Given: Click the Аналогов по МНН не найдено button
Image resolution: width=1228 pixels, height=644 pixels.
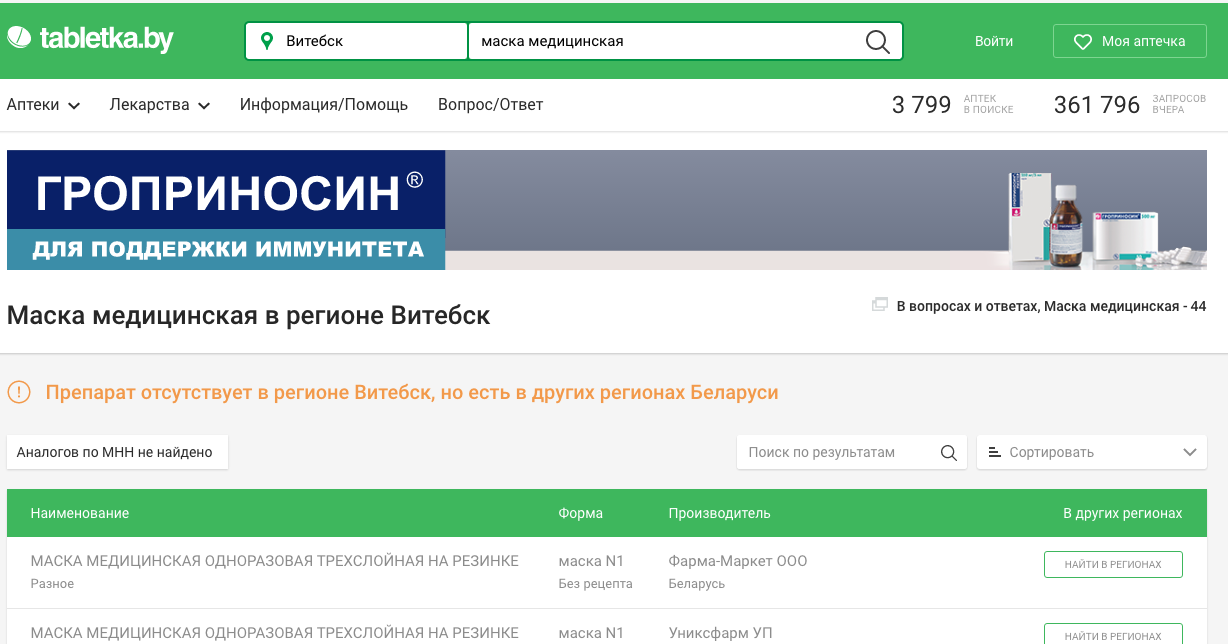Looking at the screenshot, I should 117,452.
